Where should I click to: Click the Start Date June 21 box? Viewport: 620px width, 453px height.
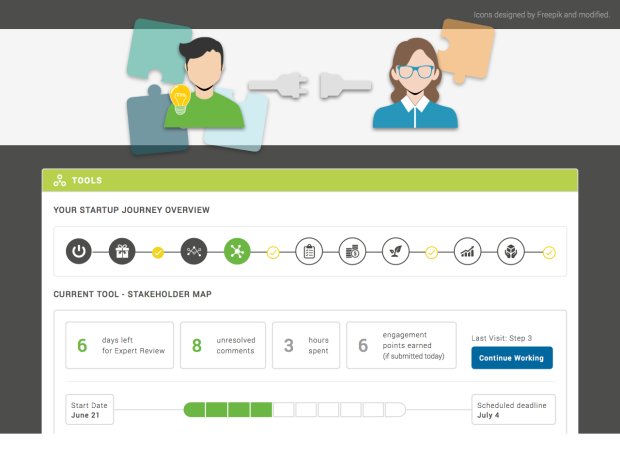[x=89, y=410]
